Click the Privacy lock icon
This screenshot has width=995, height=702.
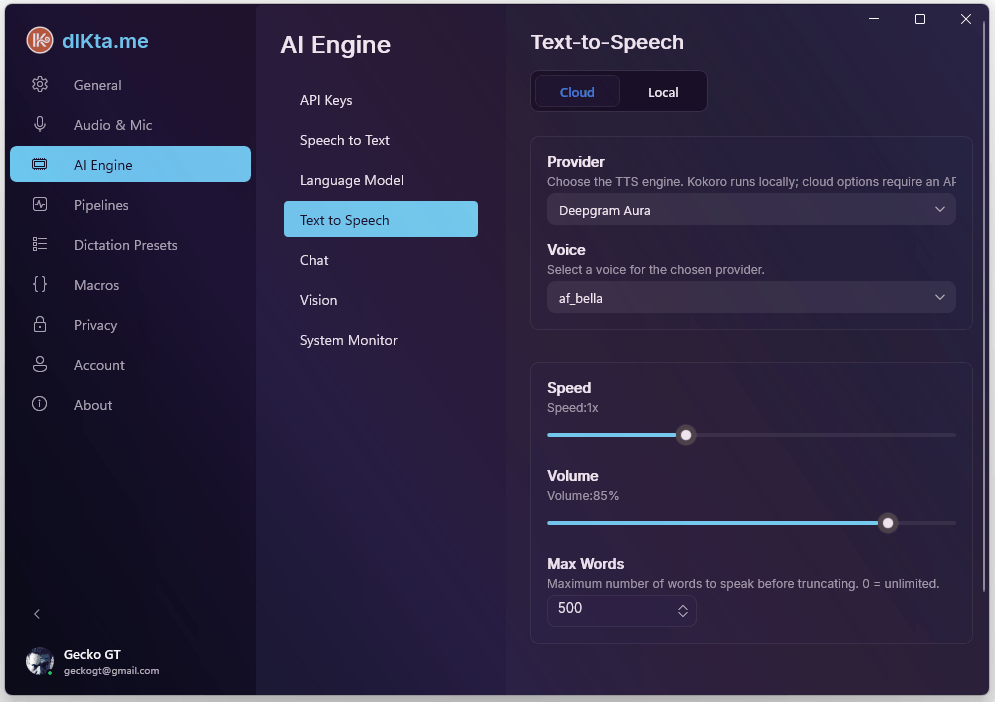[x=40, y=324]
